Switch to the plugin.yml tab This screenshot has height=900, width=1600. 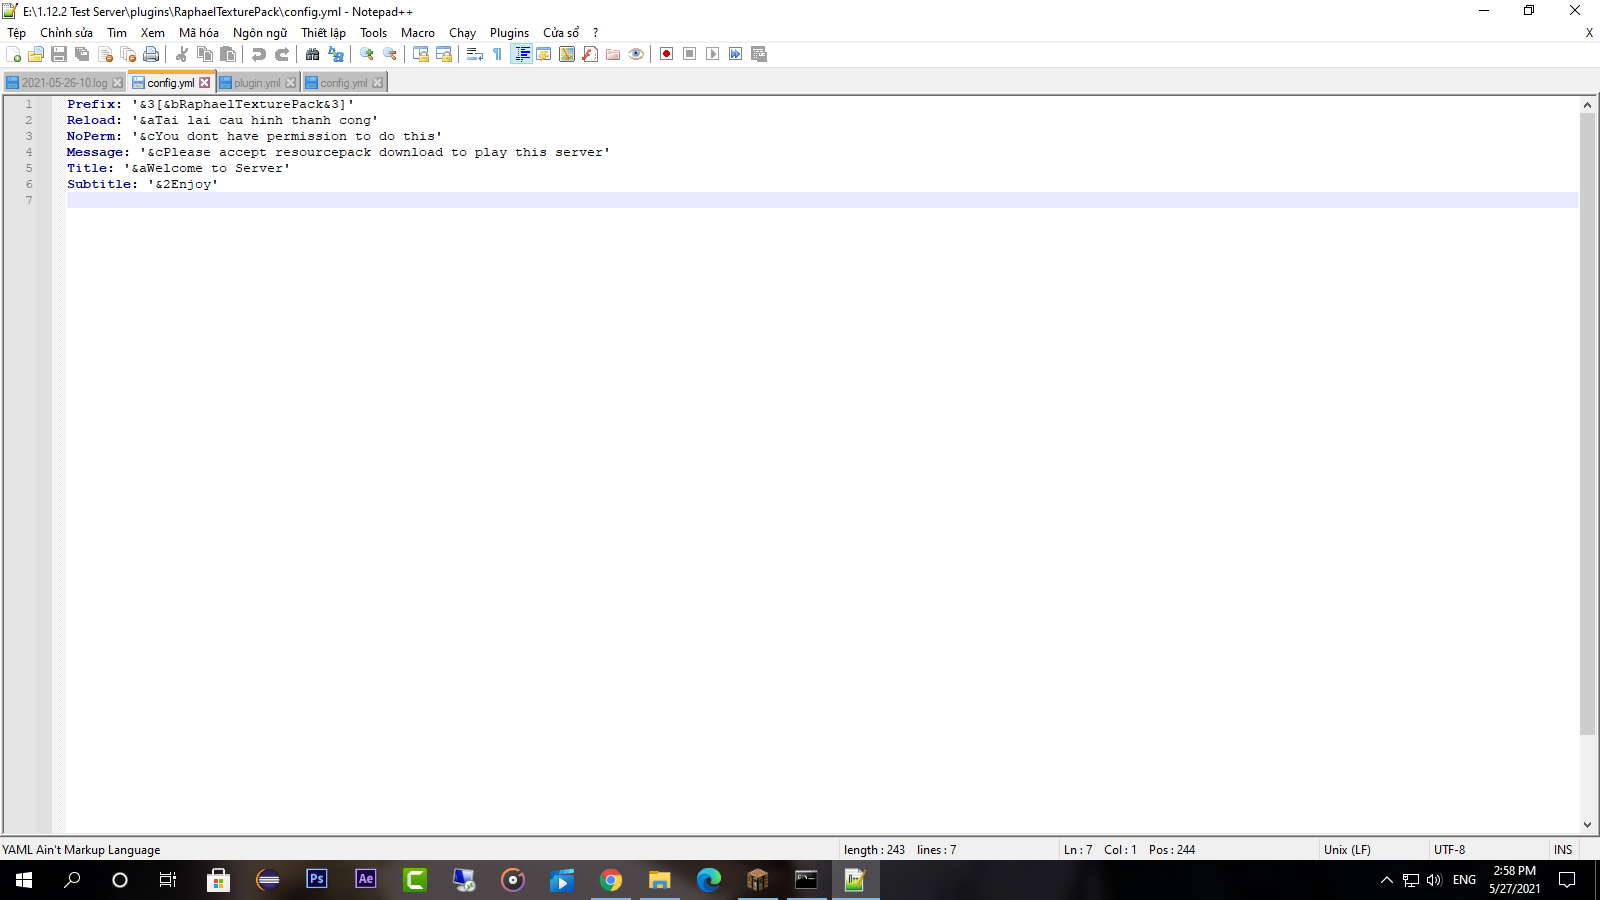tap(257, 83)
